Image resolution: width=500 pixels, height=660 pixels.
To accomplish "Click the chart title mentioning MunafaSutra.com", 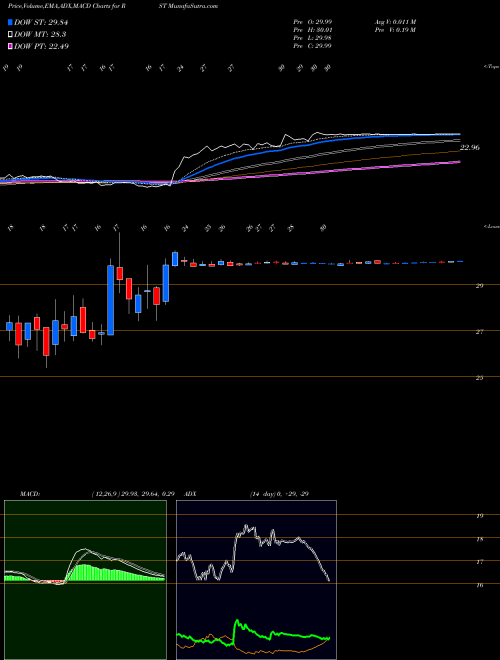I will (113, 6).
